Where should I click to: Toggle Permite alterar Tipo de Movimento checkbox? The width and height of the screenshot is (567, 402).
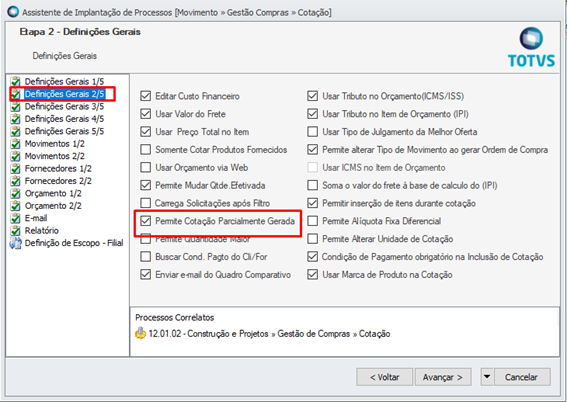(312, 150)
